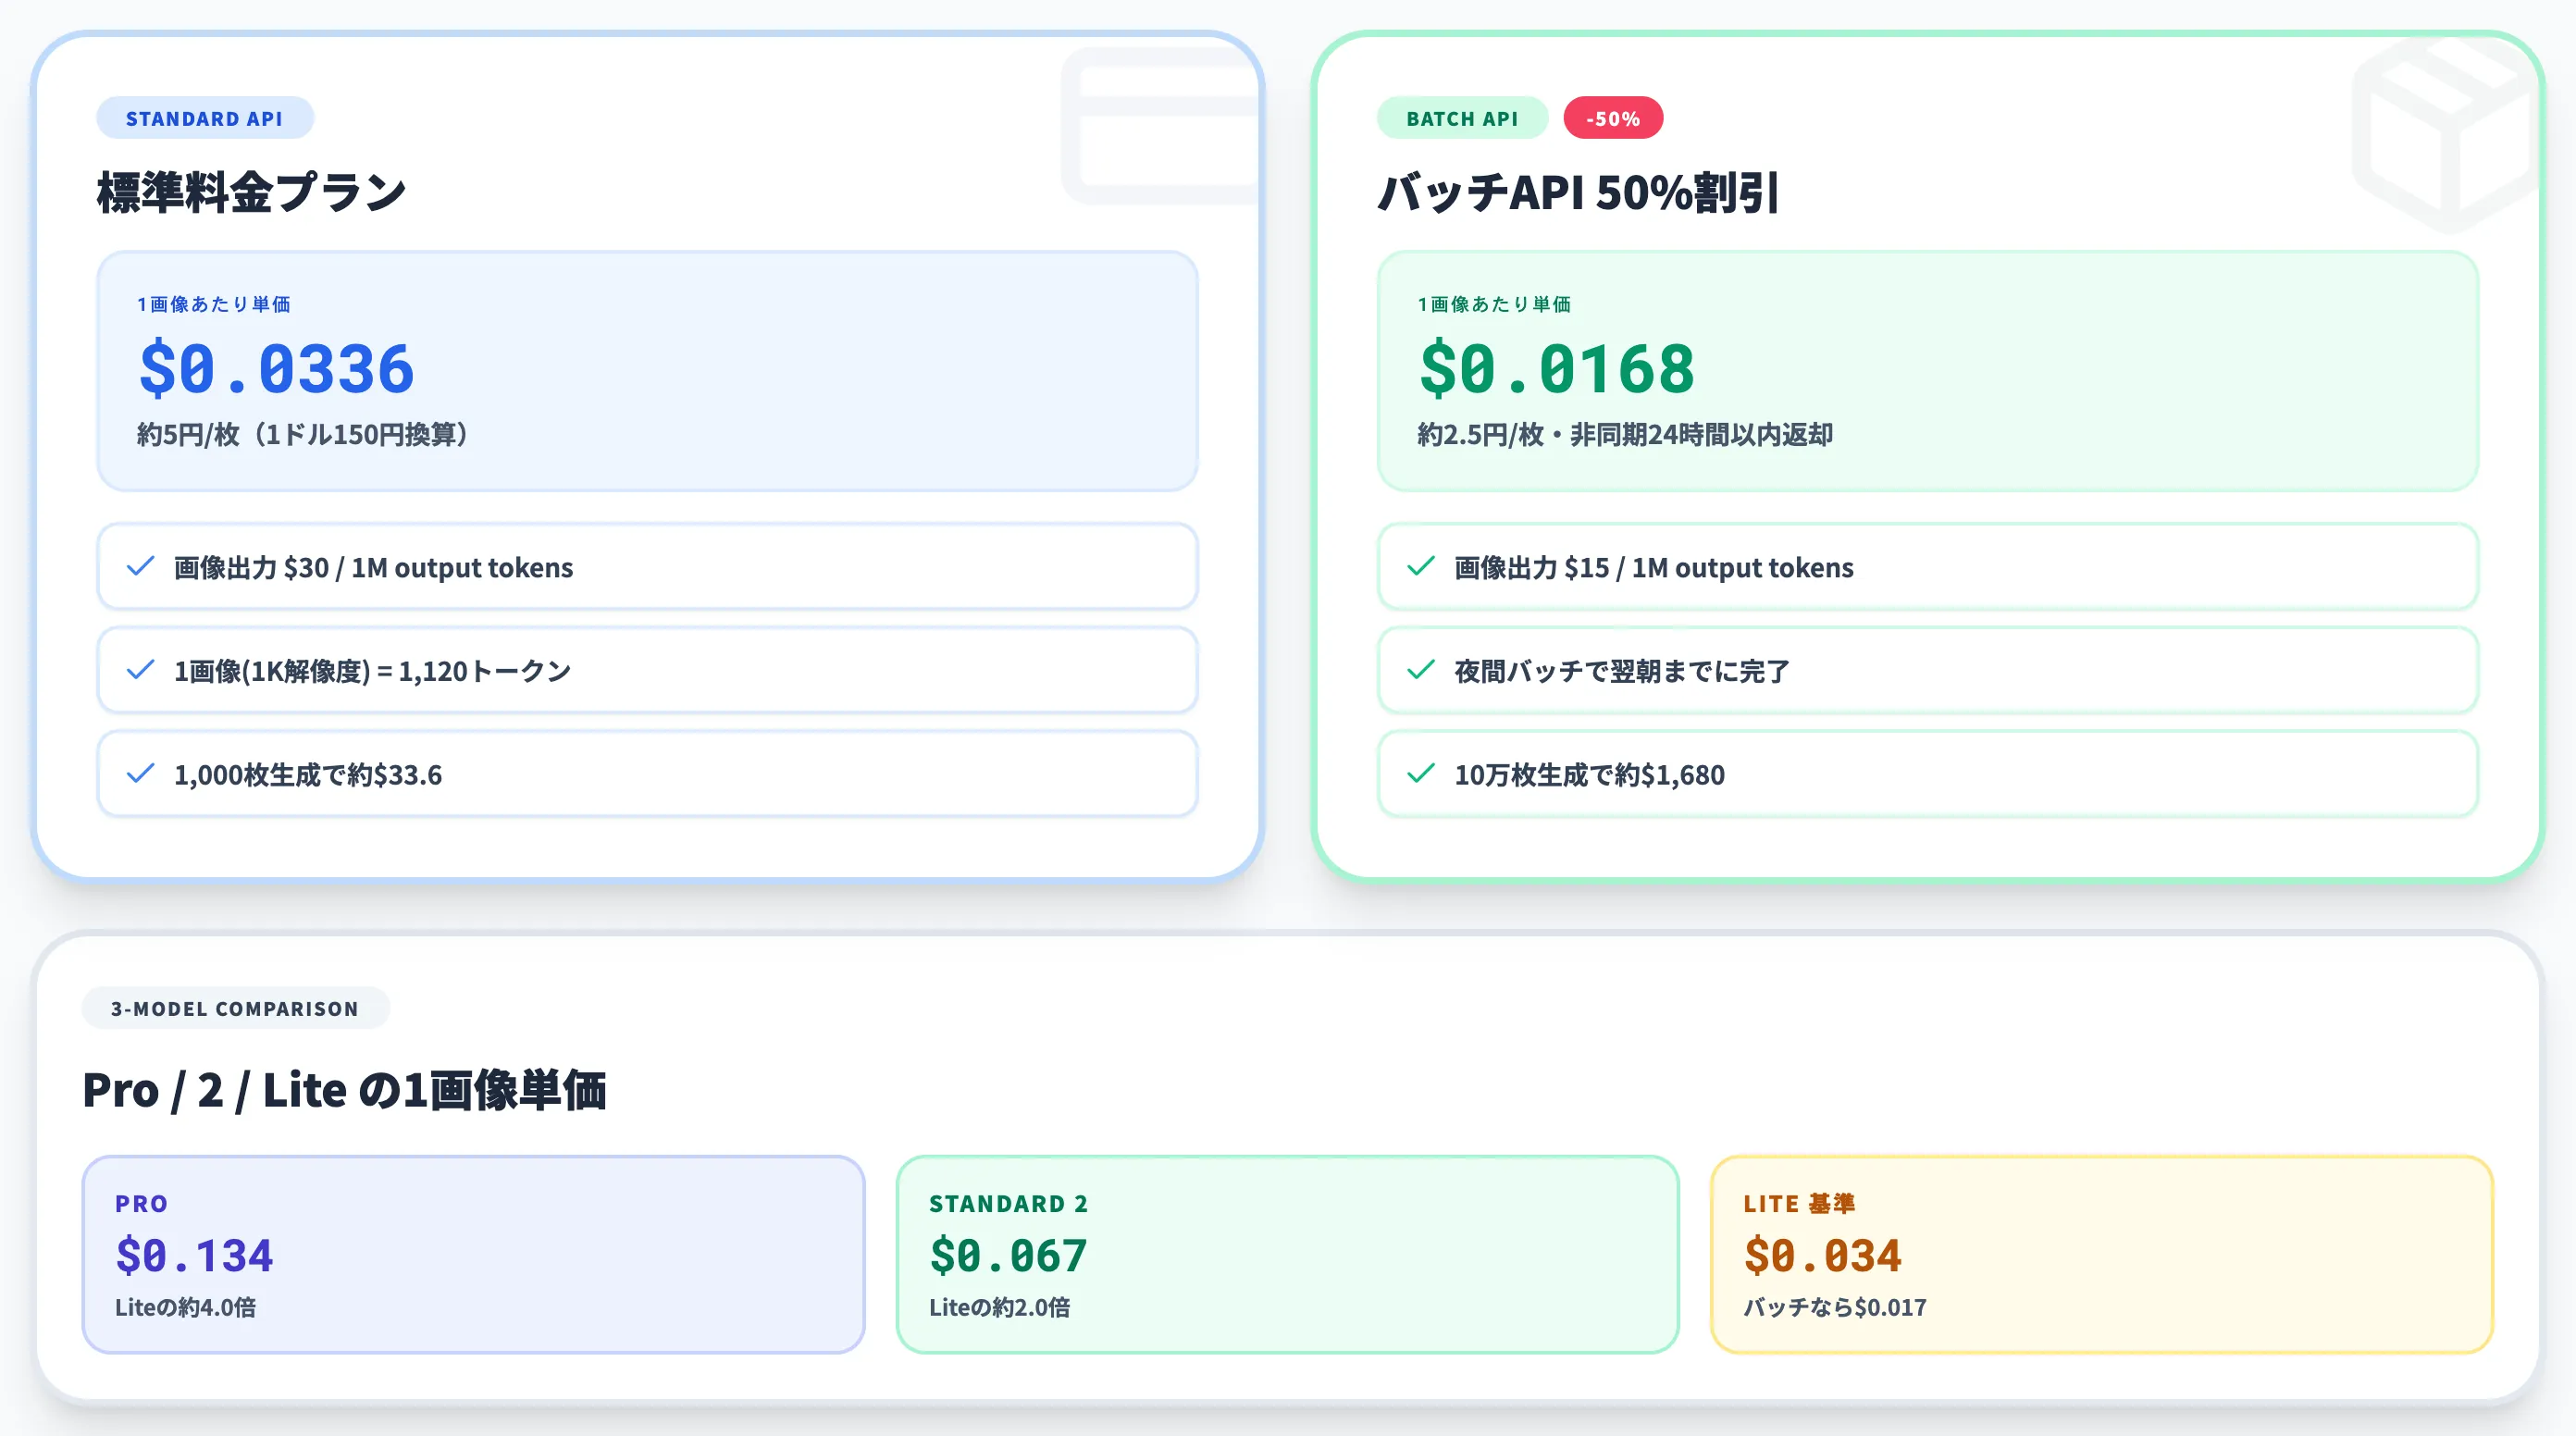This screenshot has width=2576, height=1436.
Task: Click checkmark beside 画像出力 $15 row
Action: pyautogui.click(x=1421, y=566)
